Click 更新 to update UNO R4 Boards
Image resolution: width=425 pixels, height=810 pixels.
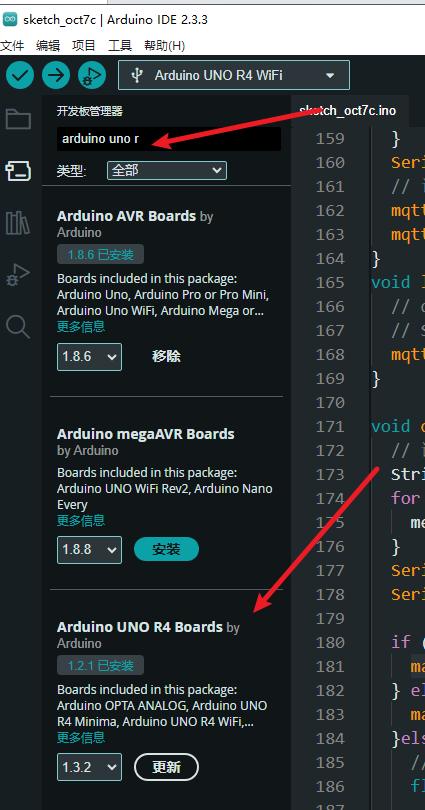tap(166, 767)
